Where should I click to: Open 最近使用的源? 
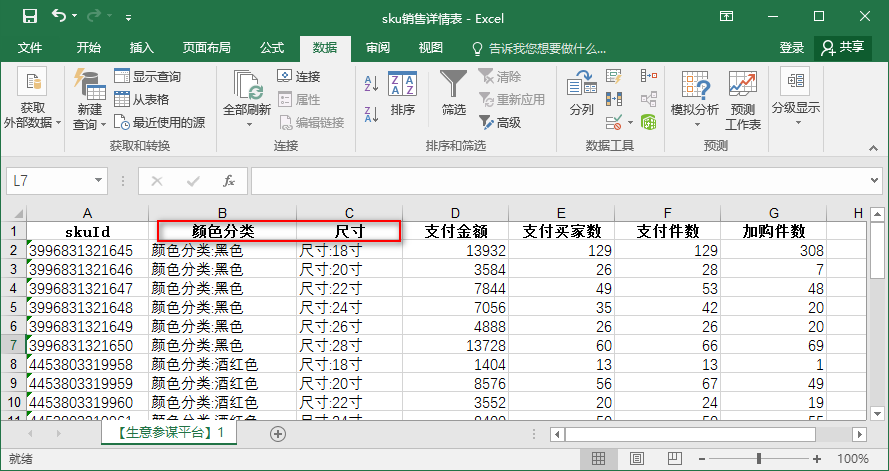coord(159,122)
